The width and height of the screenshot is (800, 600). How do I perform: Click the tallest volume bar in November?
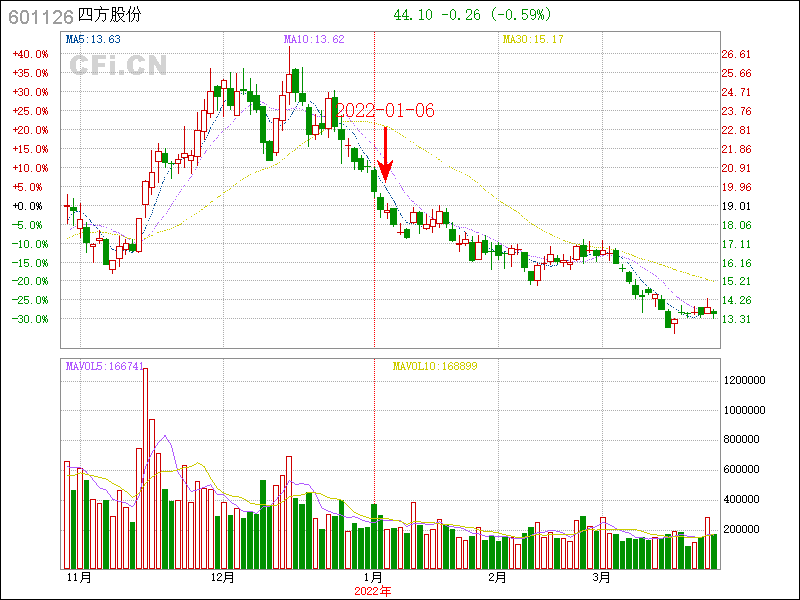145,467
